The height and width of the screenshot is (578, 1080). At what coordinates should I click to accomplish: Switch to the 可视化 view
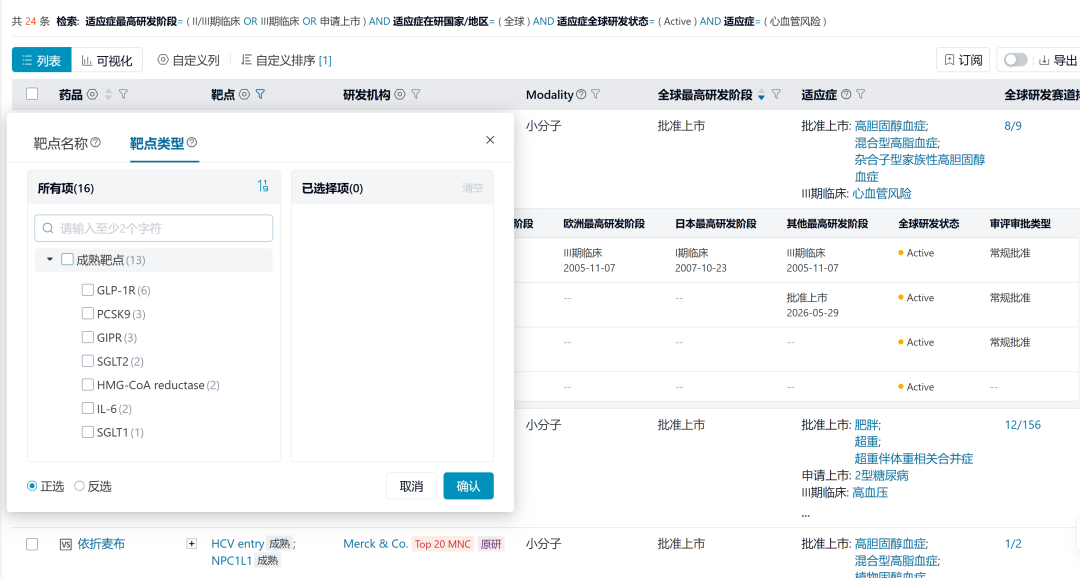[x=107, y=60]
